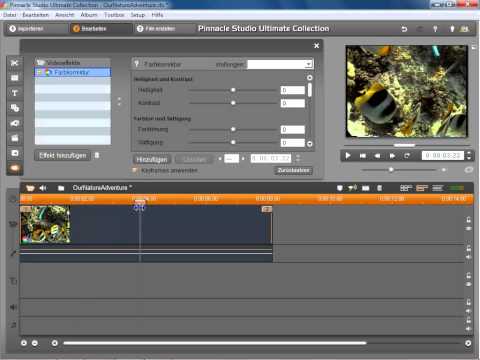Delete effect with trash icon beside Effekt hinzufügen
Image resolution: width=480 pixels, height=360 pixels.
point(97,155)
